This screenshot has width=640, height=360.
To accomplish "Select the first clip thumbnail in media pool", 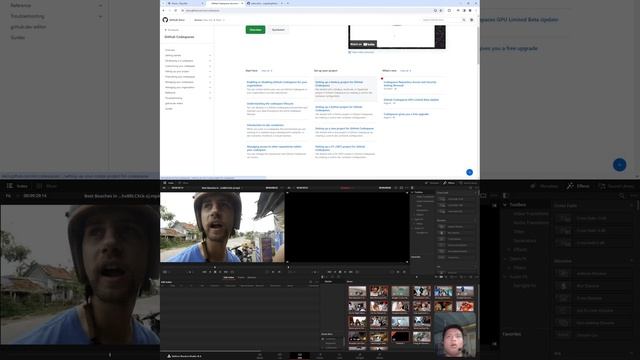I will 357,291.
